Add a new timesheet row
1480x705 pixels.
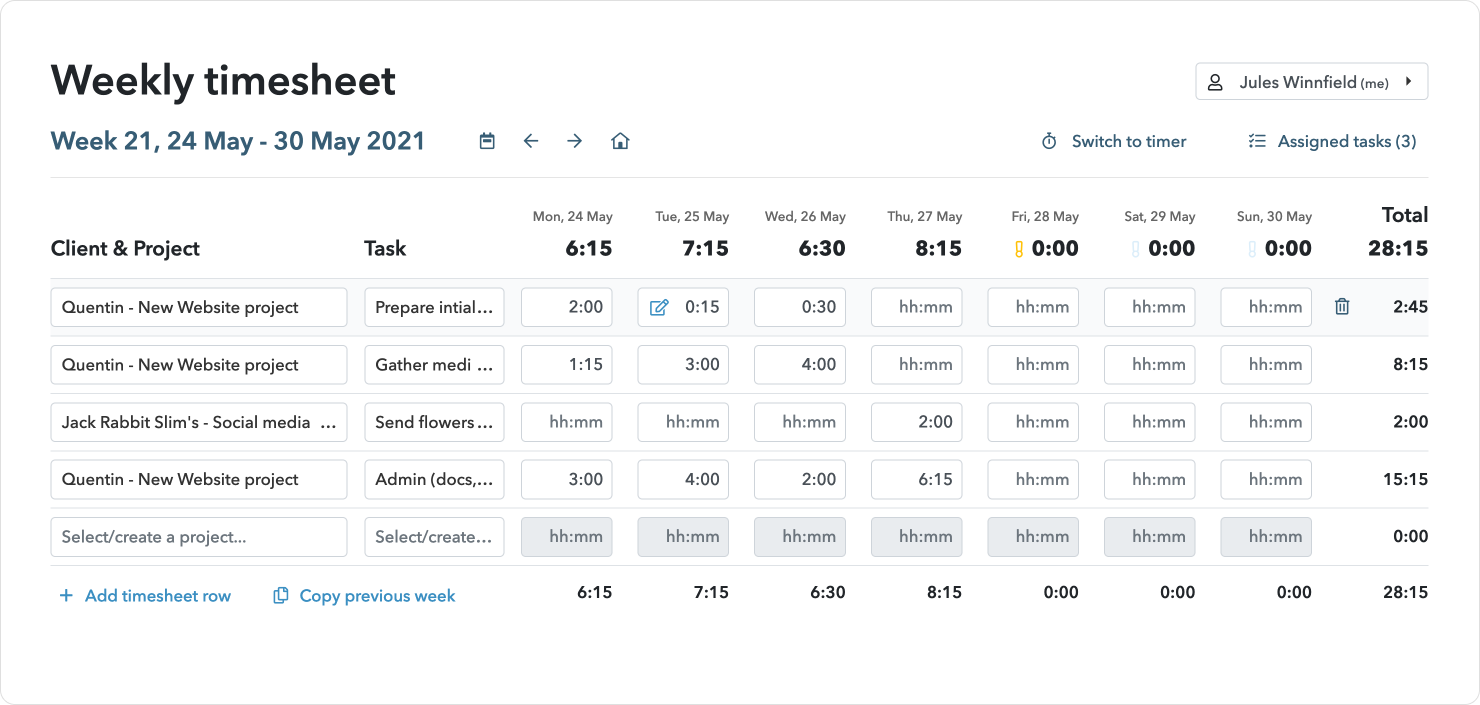[x=145, y=595]
